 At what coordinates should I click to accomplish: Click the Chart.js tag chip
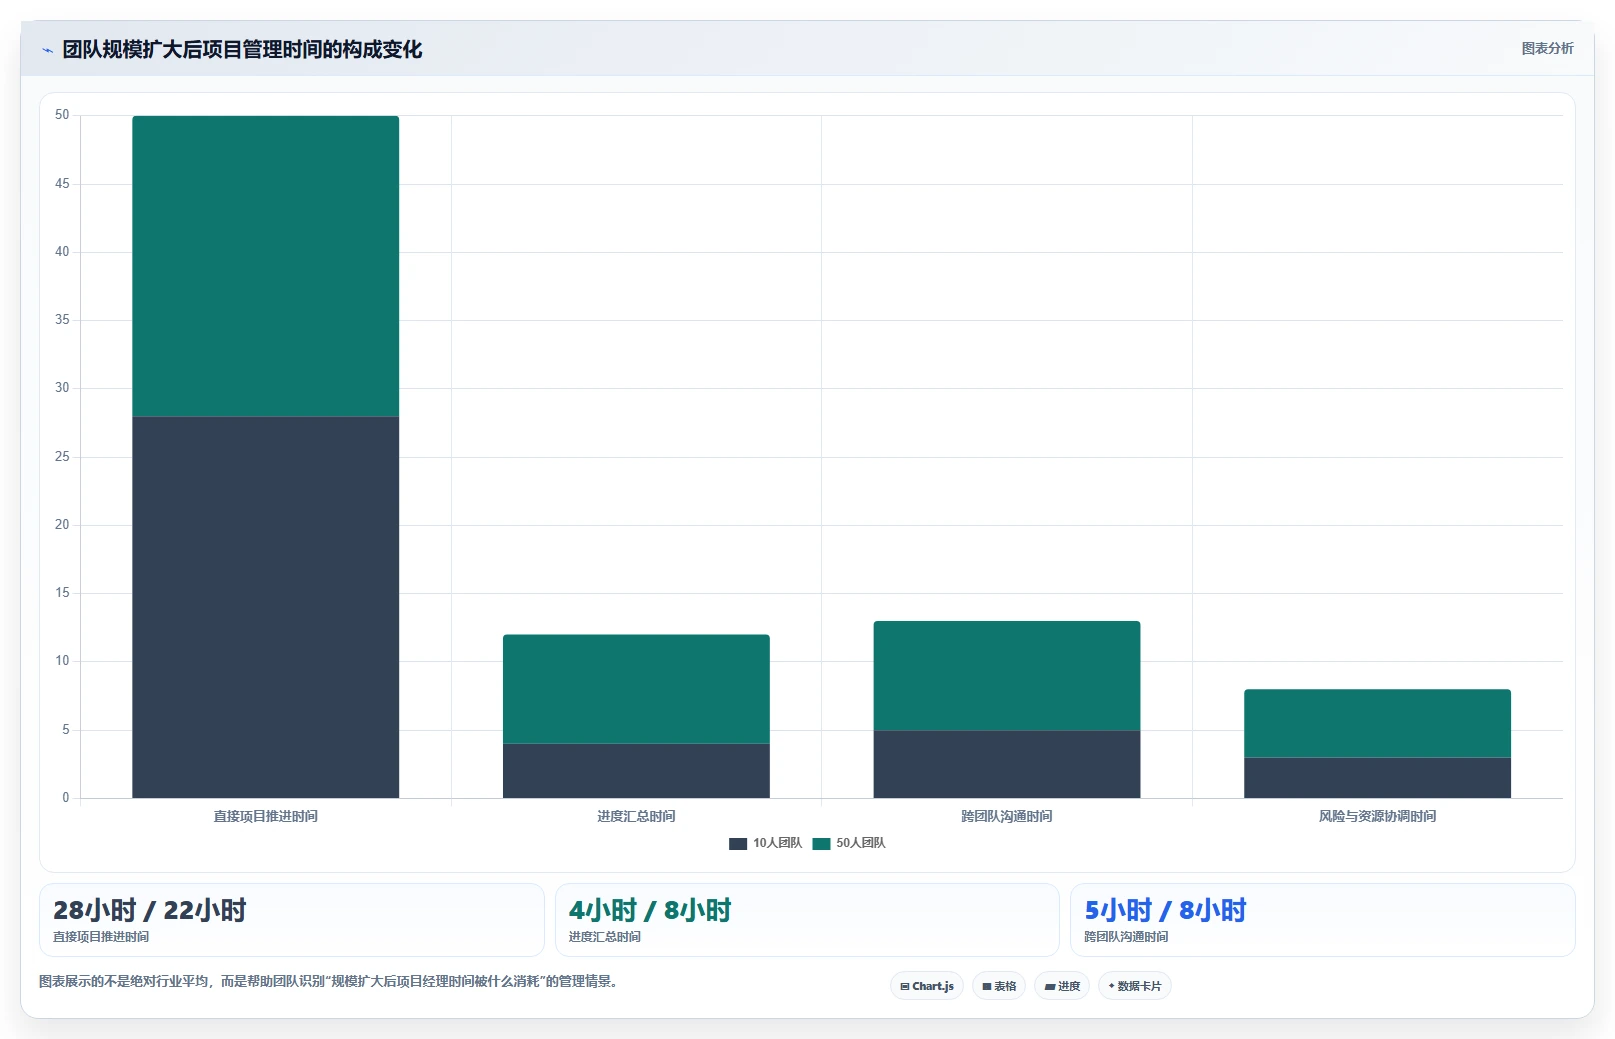point(927,986)
